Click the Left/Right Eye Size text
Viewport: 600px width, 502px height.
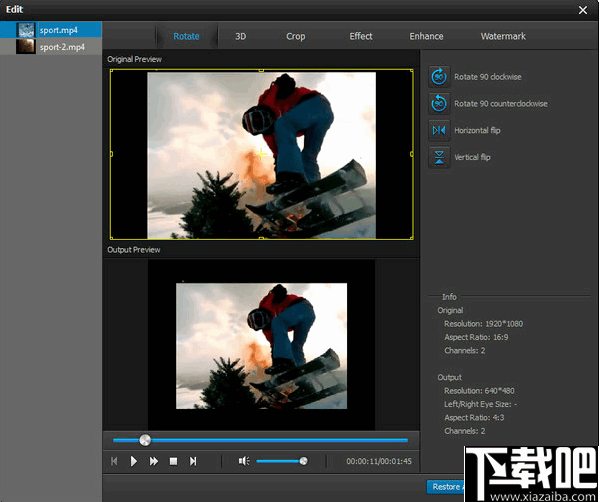click(x=481, y=404)
